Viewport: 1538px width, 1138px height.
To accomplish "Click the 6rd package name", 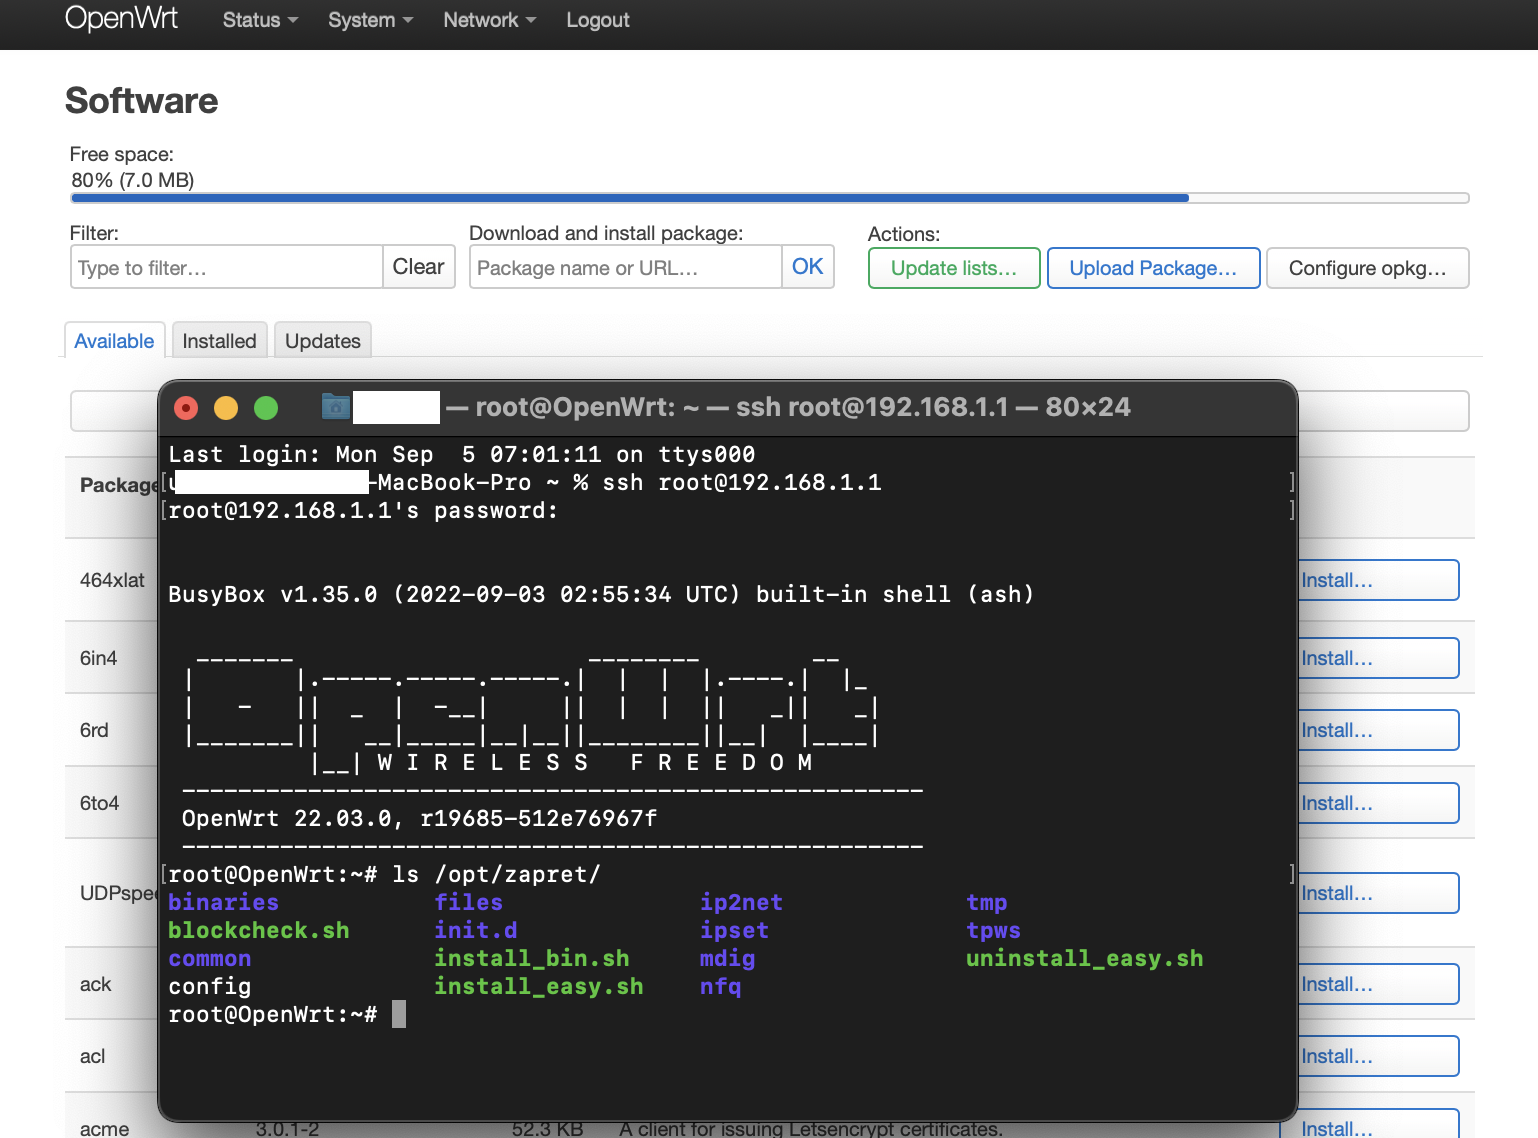I will pyautogui.click(x=94, y=730).
